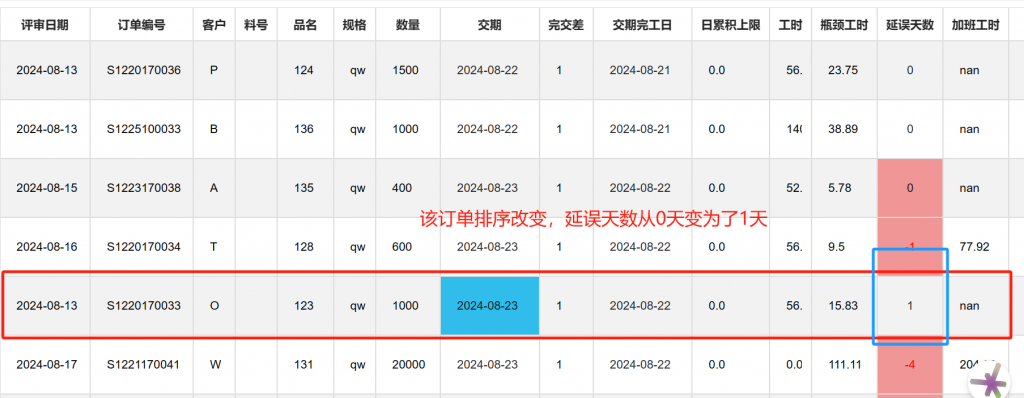Select order number S1220170036 cell
This screenshot has height=398, width=1024.
point(144,70)
